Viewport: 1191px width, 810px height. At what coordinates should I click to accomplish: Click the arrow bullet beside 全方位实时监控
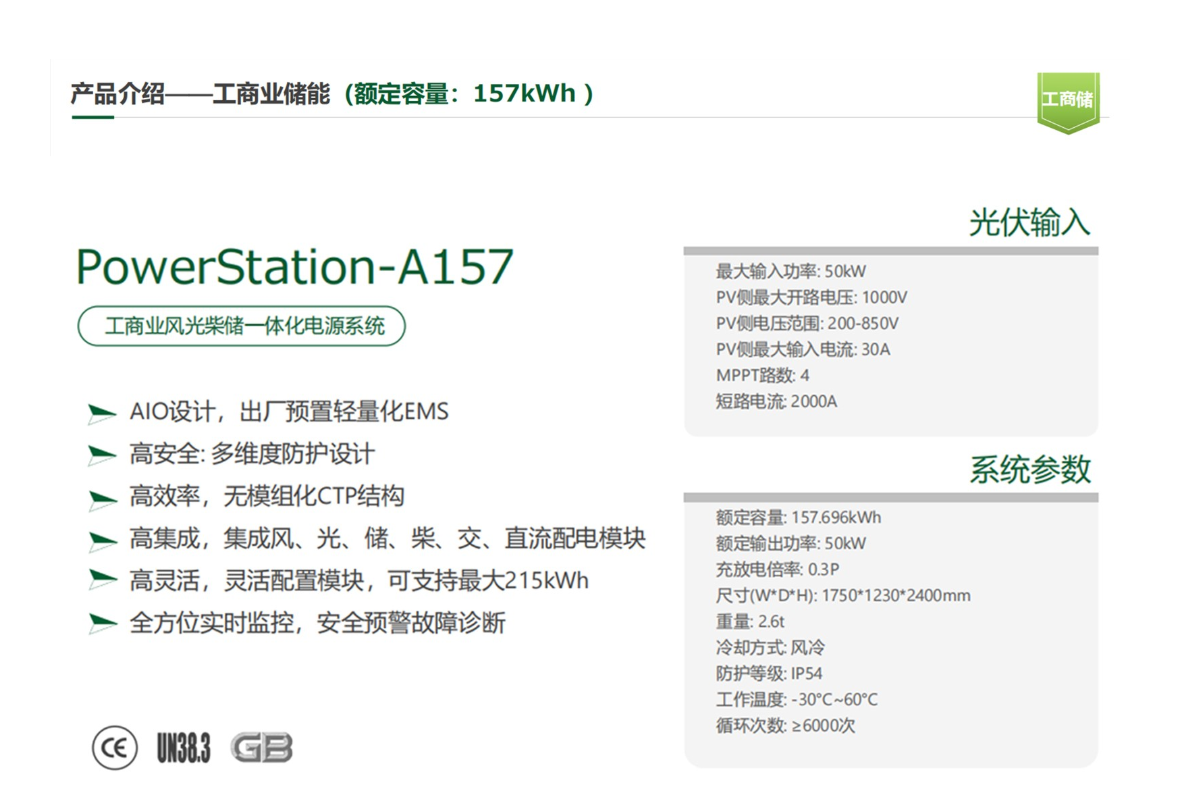click(102, 623)
